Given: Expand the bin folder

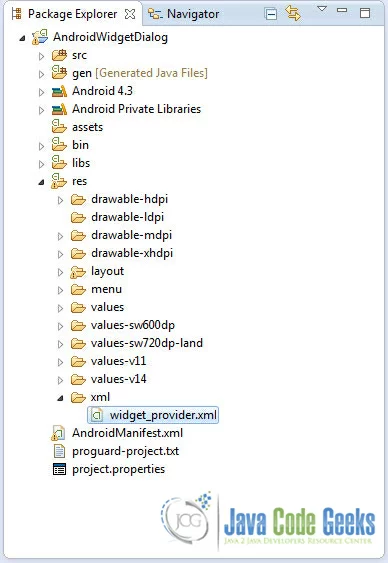Looking at the screenshot, I should [42, 146].
